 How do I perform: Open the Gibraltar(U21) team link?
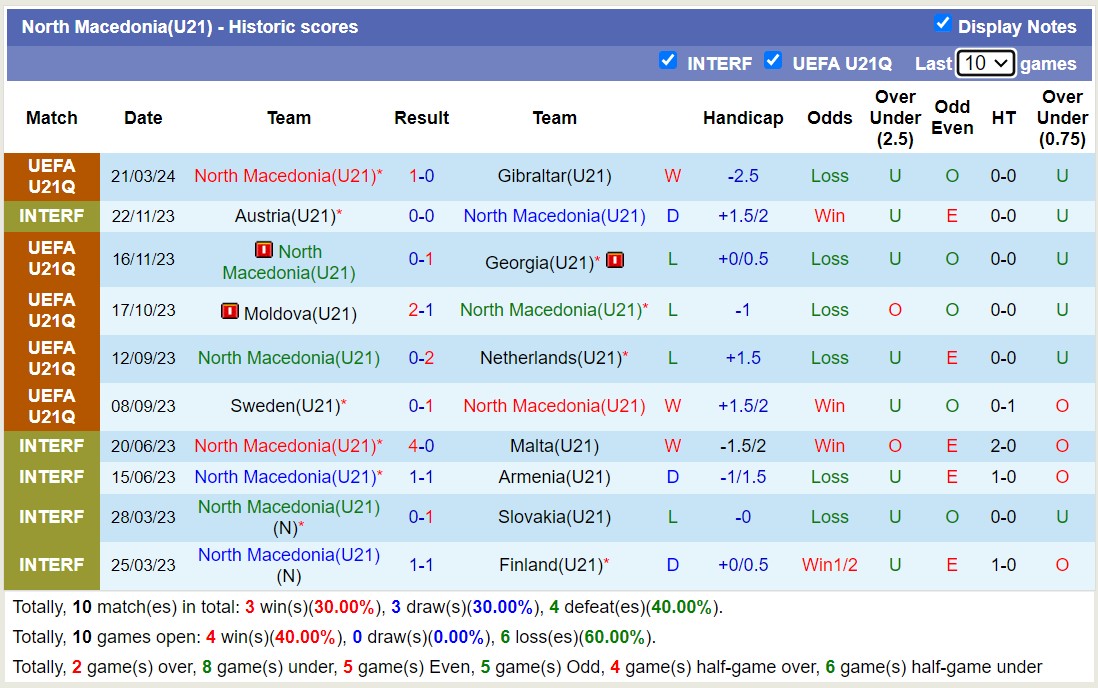[x=554, y=176]
